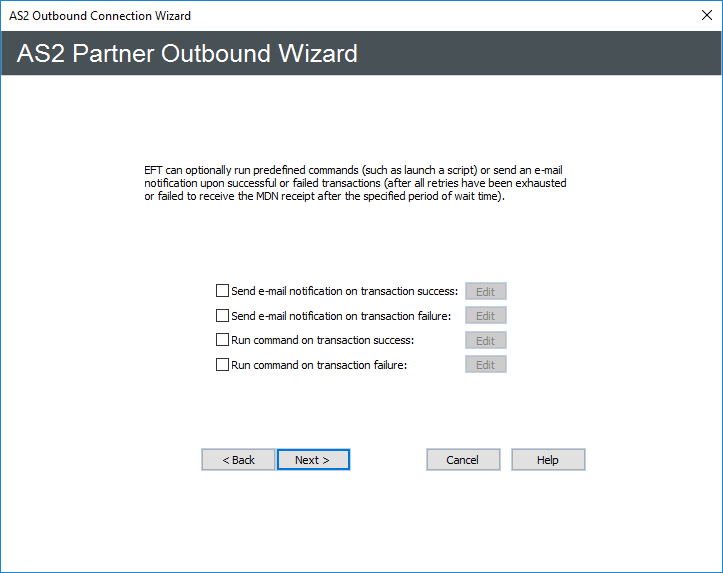This screenshot has width=723, height=573.
Task: Go to previous step with Back button
Action: (x=238, y=460)
